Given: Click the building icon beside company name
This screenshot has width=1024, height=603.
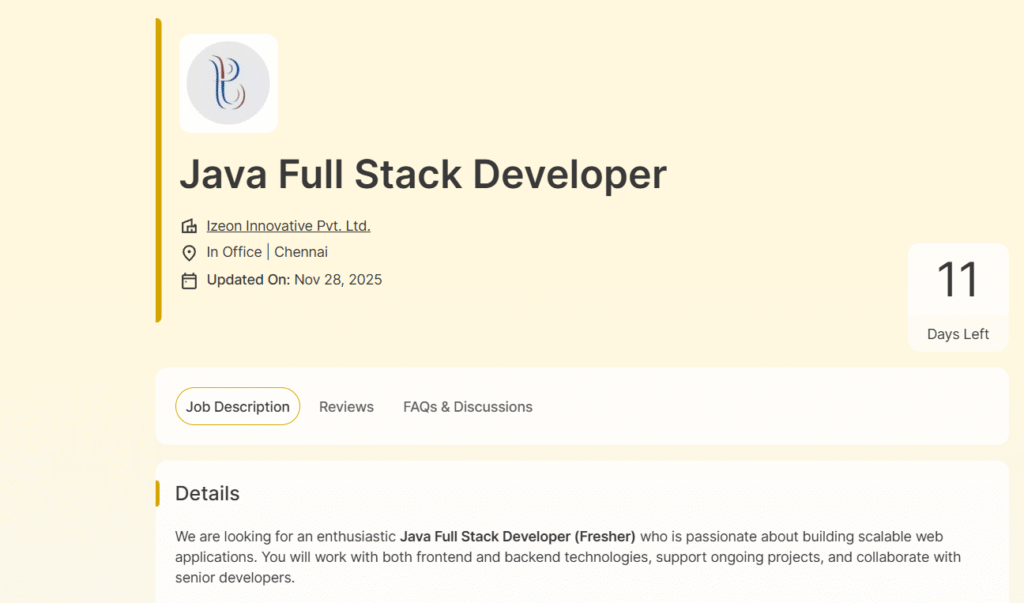Looking at the screenshot, I should coord(189,226).
